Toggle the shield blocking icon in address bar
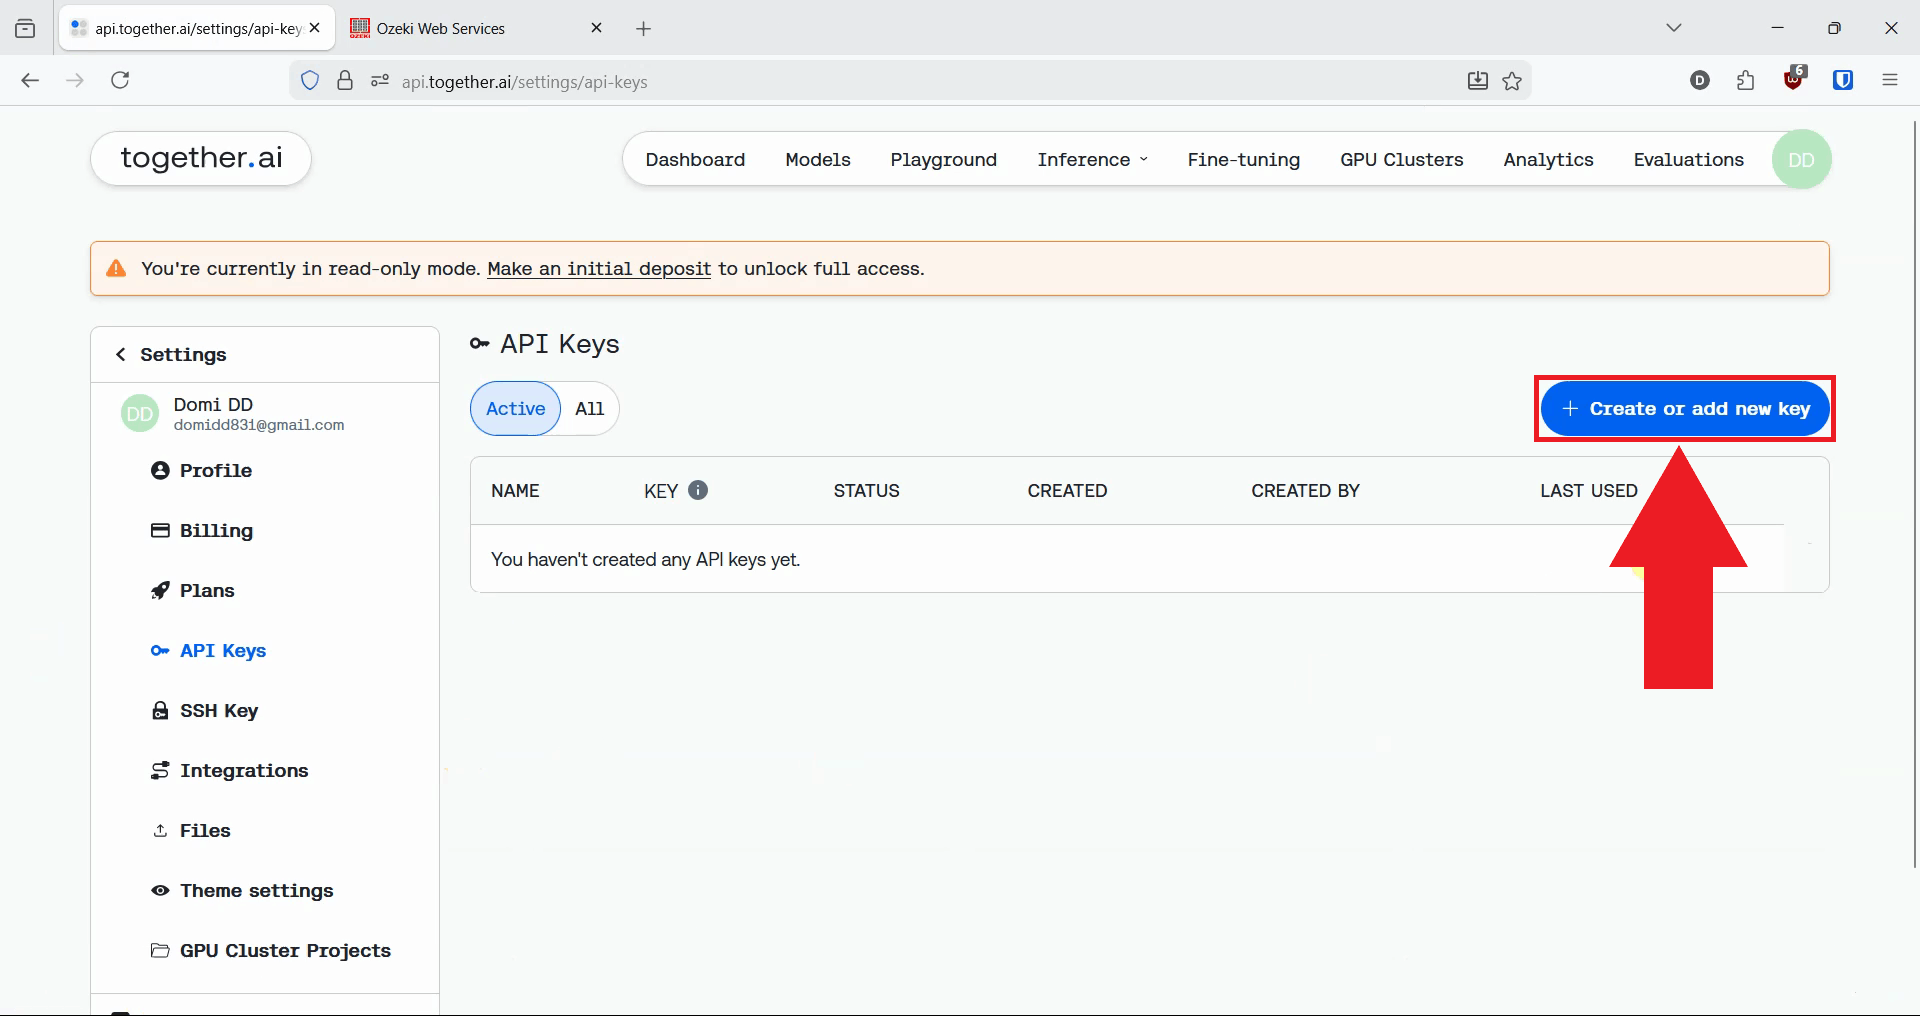The width and height of the screenshot is (1920, 1016). (309, 81)
